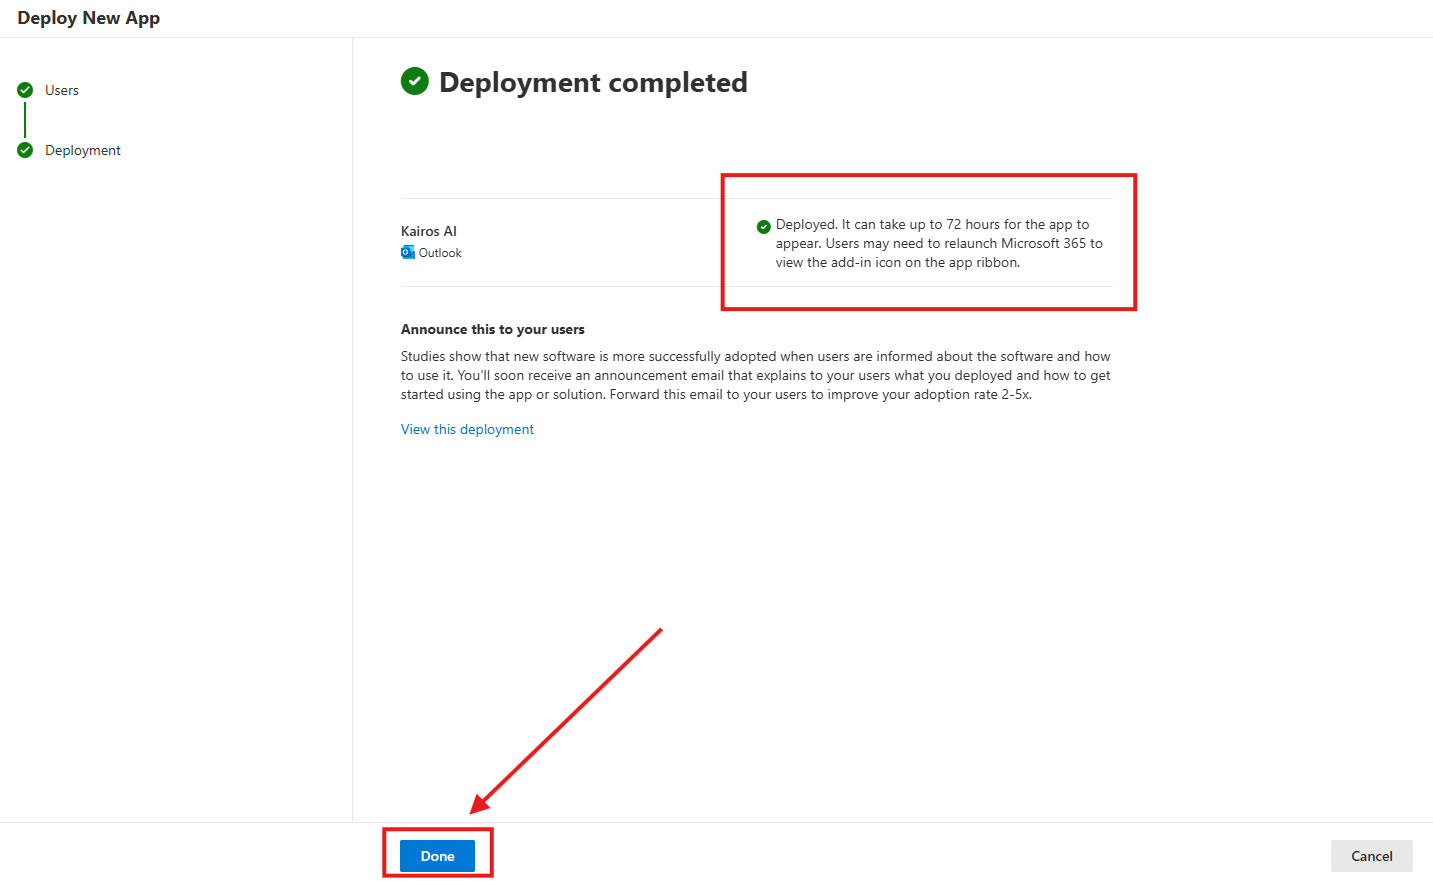Screen dimensions: 1433x881
Task: Click the Outlook label text
Action: (440, 253)
